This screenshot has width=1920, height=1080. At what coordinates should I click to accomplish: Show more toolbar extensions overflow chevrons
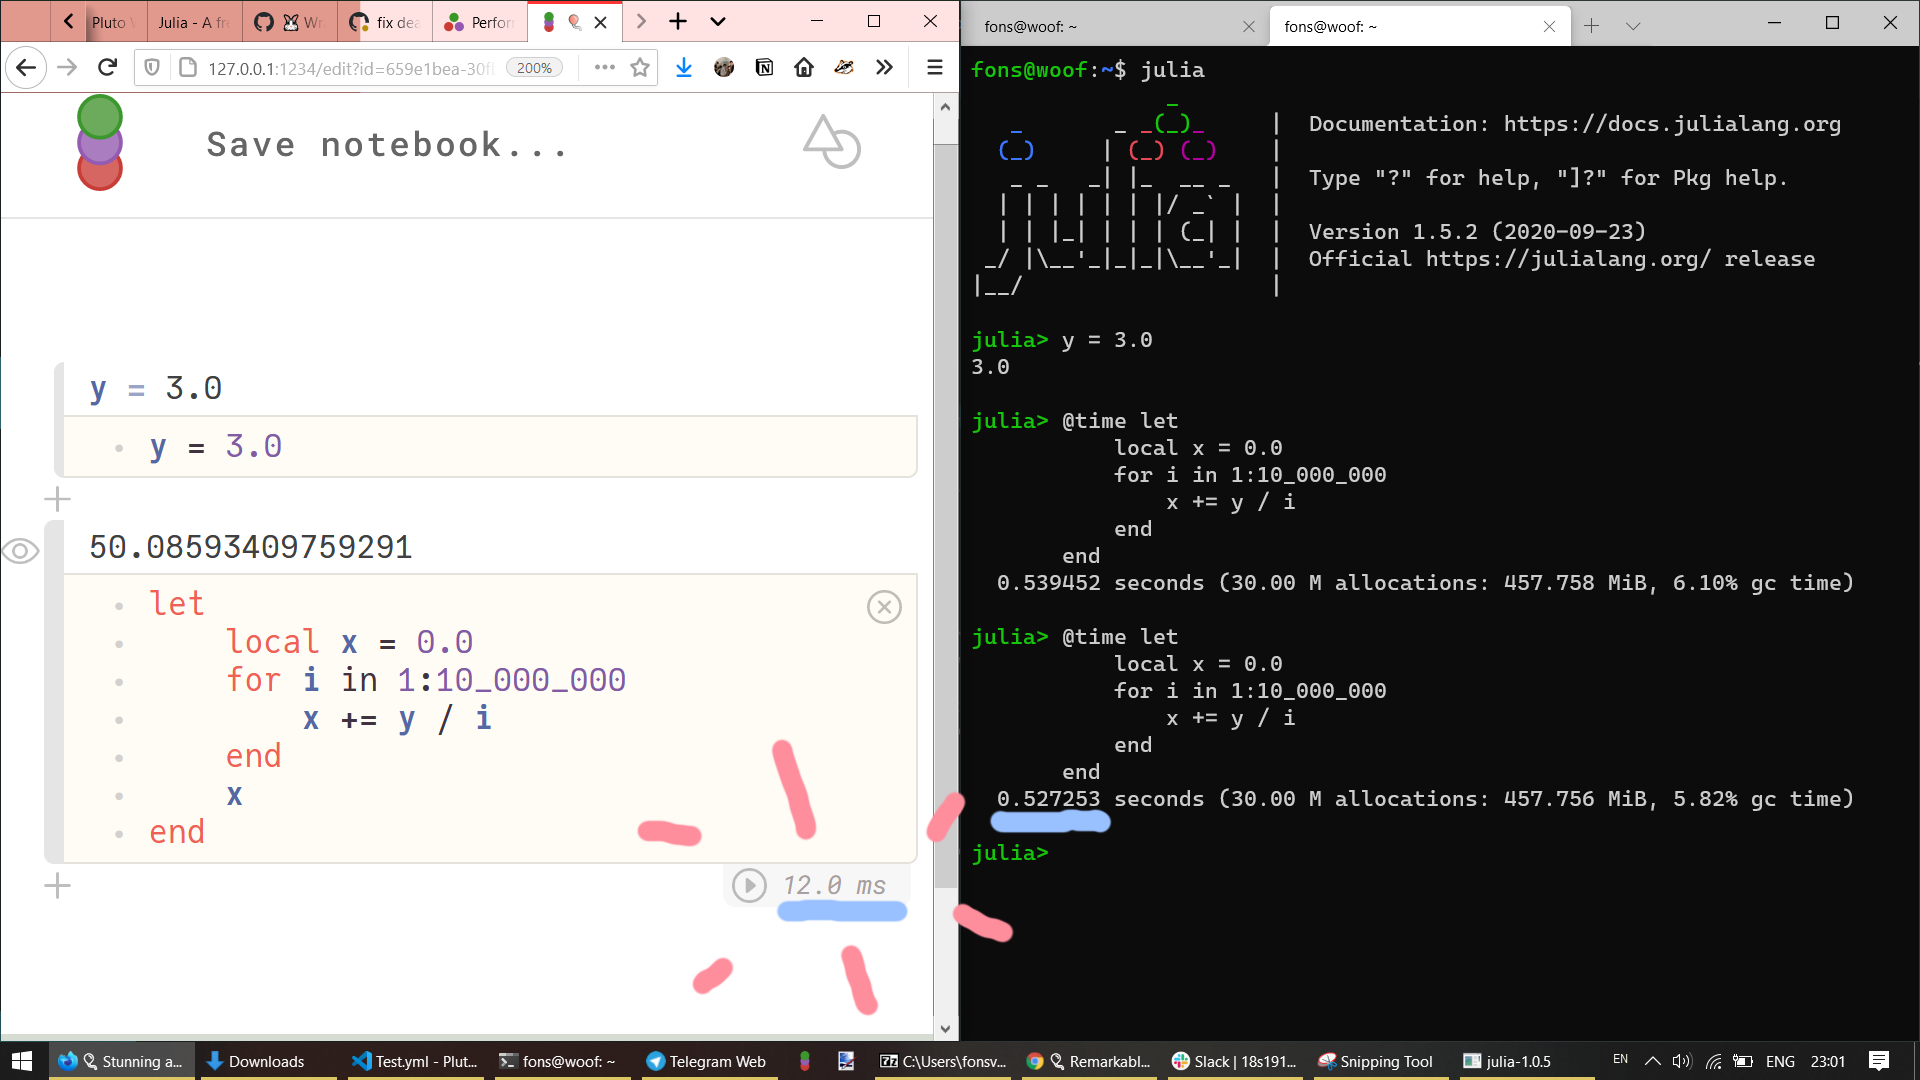pos(884,68)
